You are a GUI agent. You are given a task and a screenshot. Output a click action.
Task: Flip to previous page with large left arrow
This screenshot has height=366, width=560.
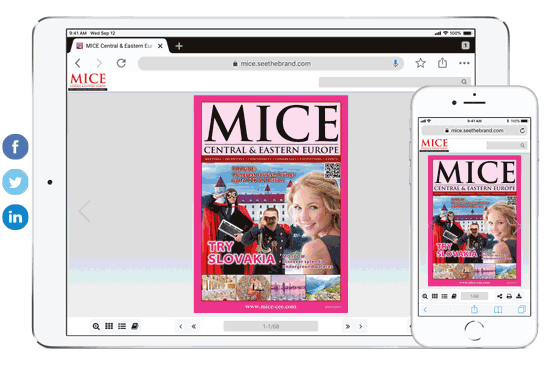coord(84,211)
